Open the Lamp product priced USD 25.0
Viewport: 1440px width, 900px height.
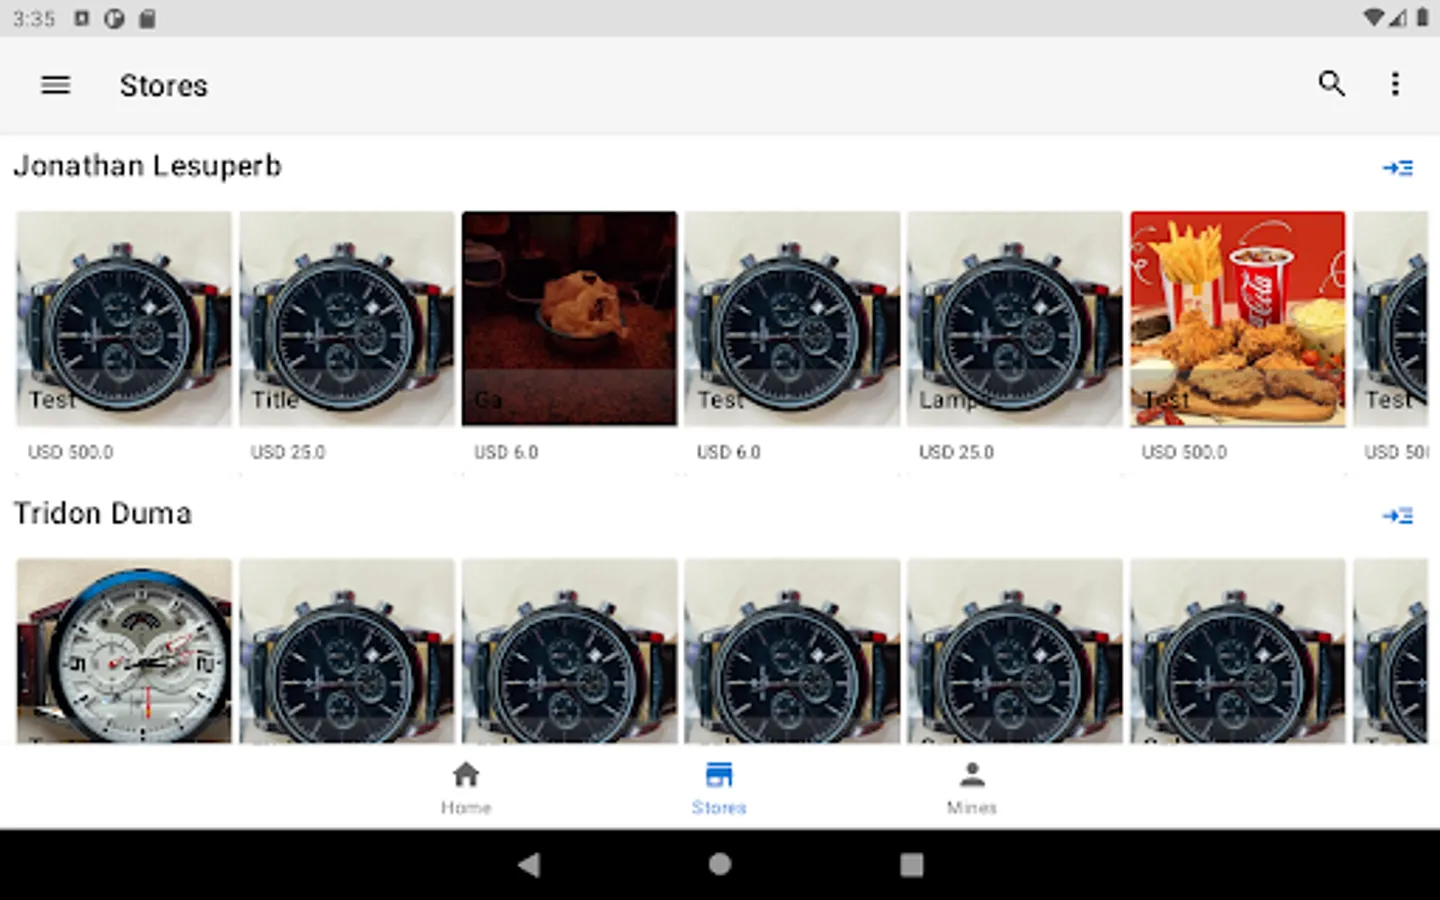pyautogui.click(x=1014, y=318)
